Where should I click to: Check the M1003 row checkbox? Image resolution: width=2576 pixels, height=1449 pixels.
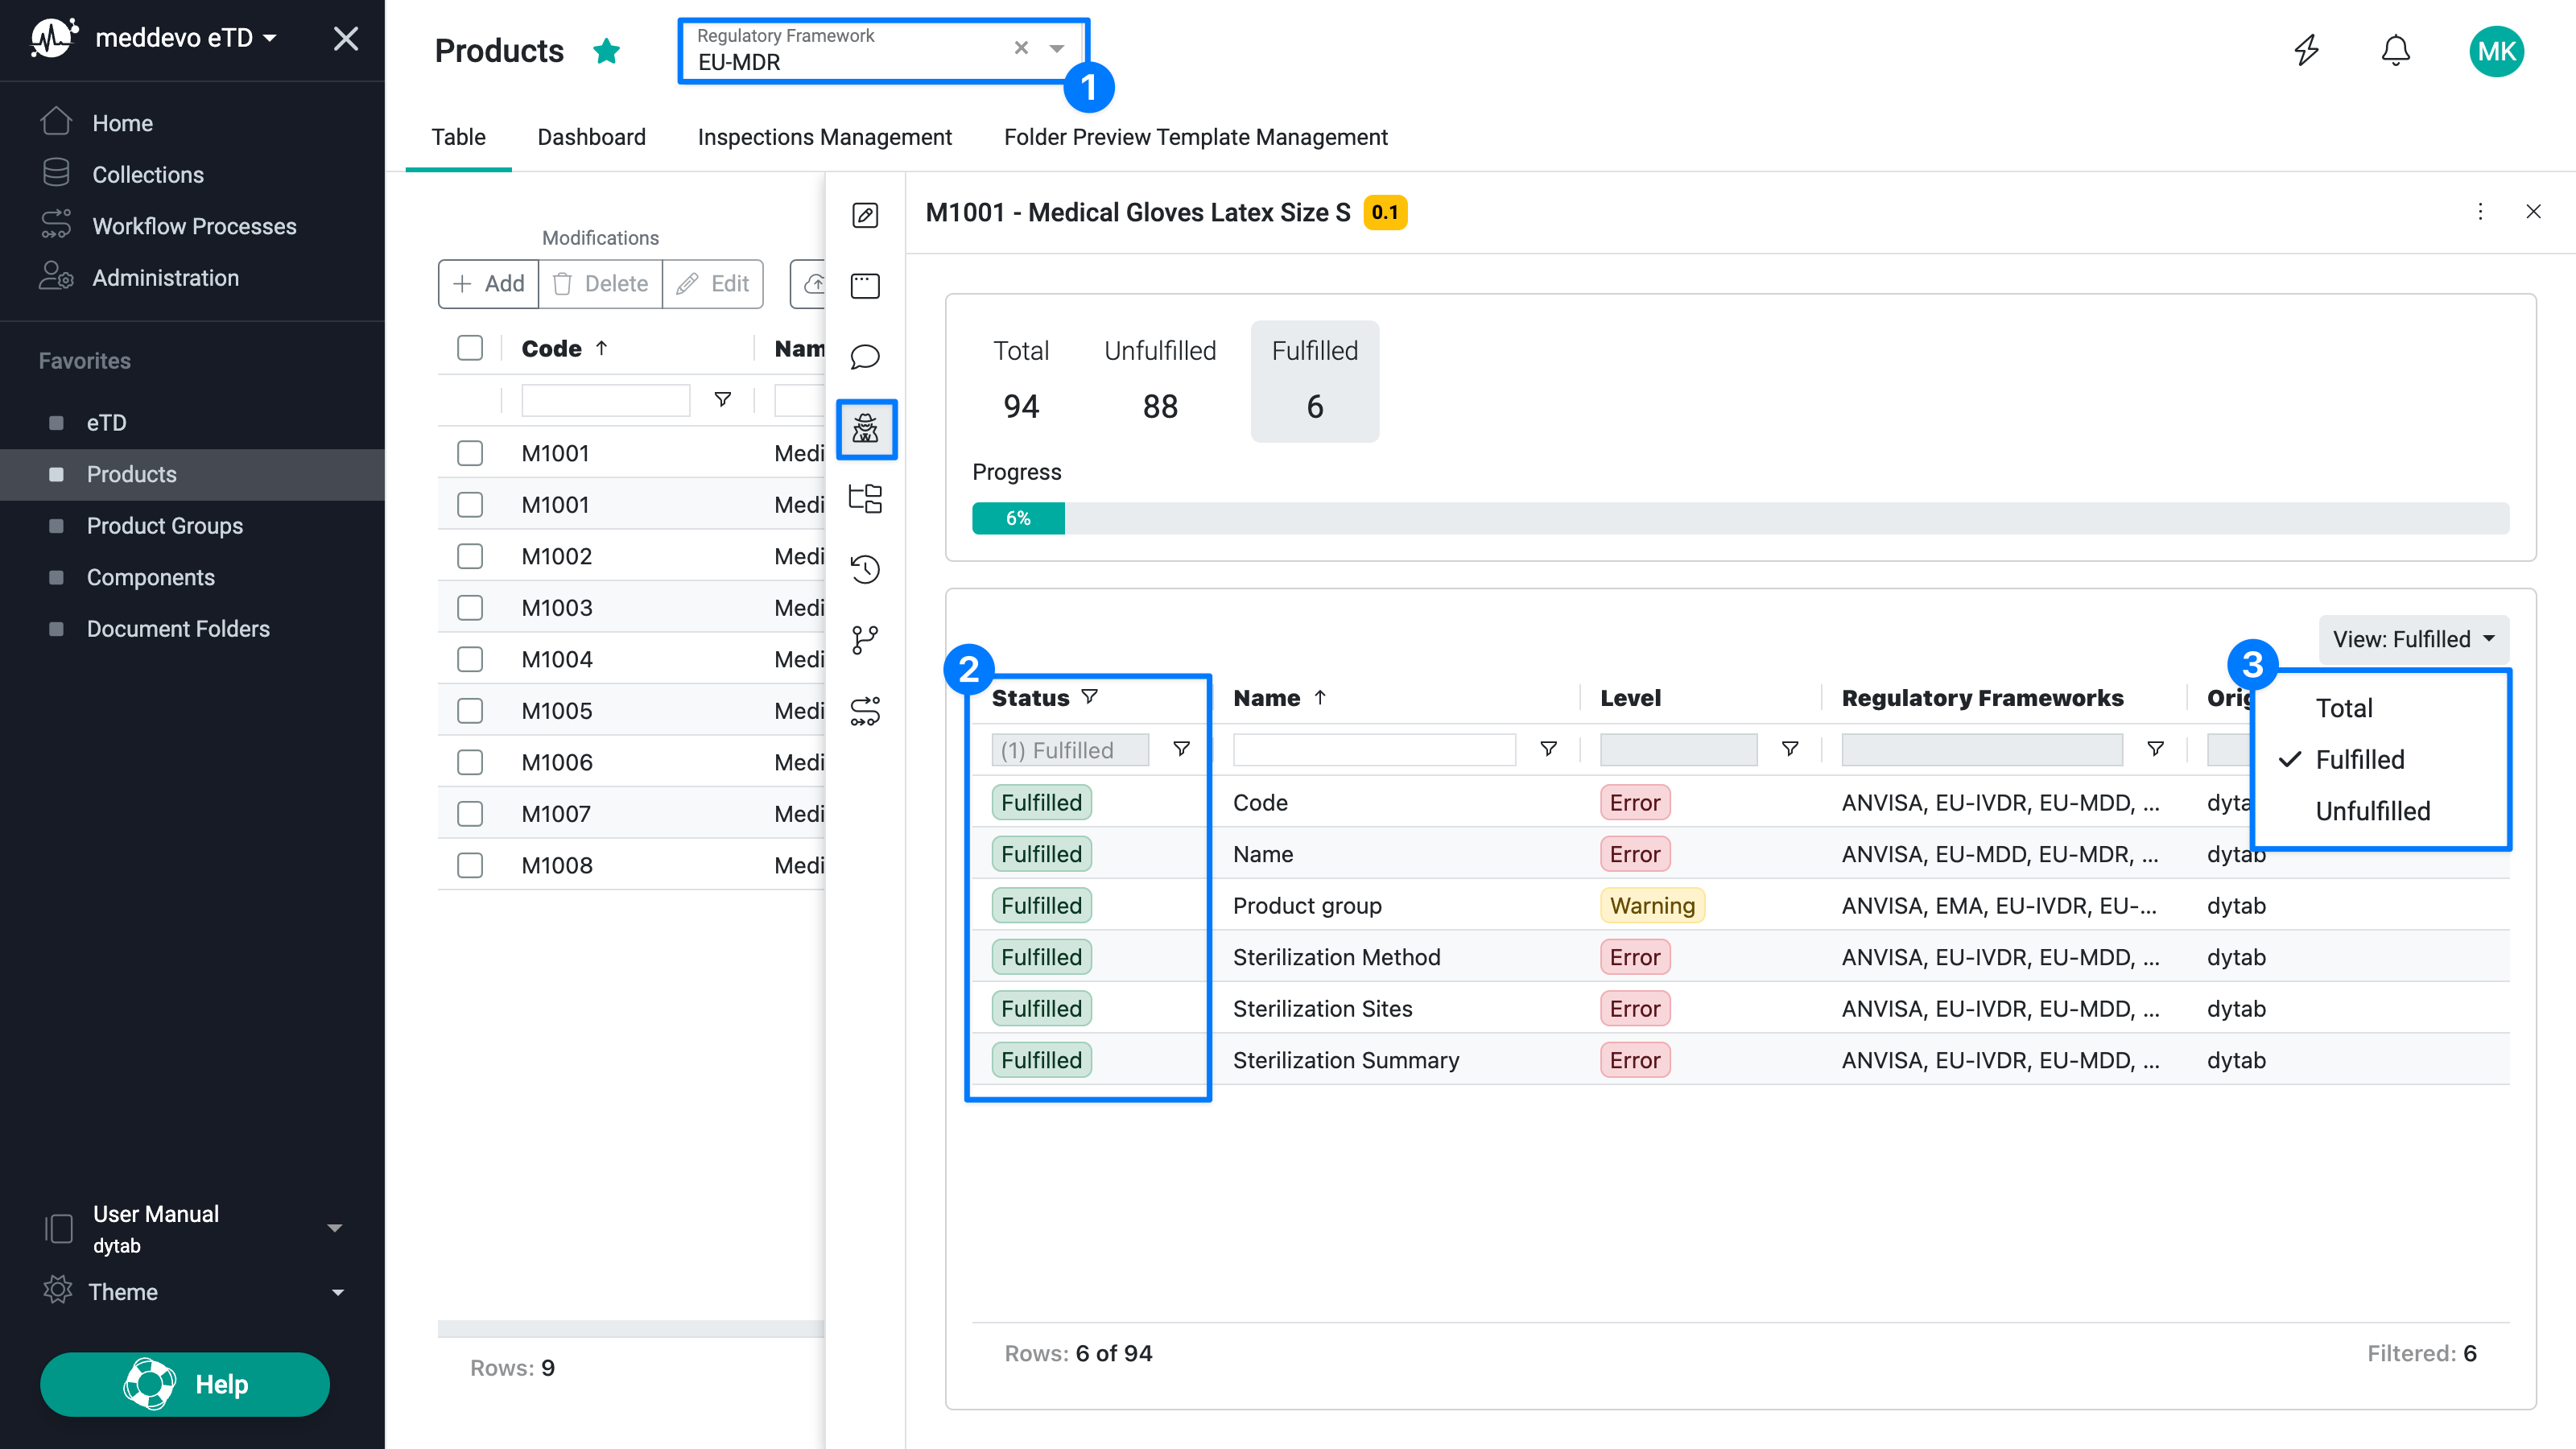coord(469,607)
